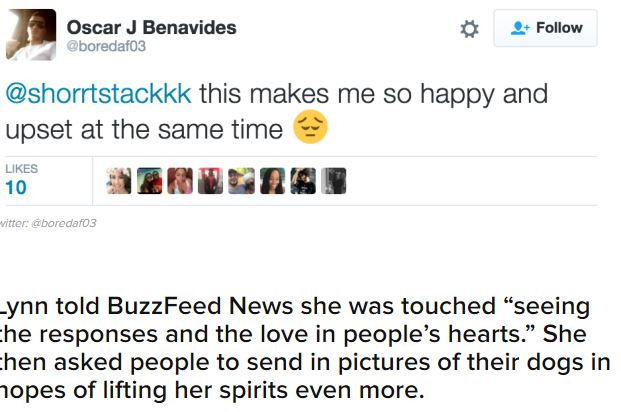Follow Oscar J Benavides
The width and height of the screenshot is (621, 412).
click(545, 29)
